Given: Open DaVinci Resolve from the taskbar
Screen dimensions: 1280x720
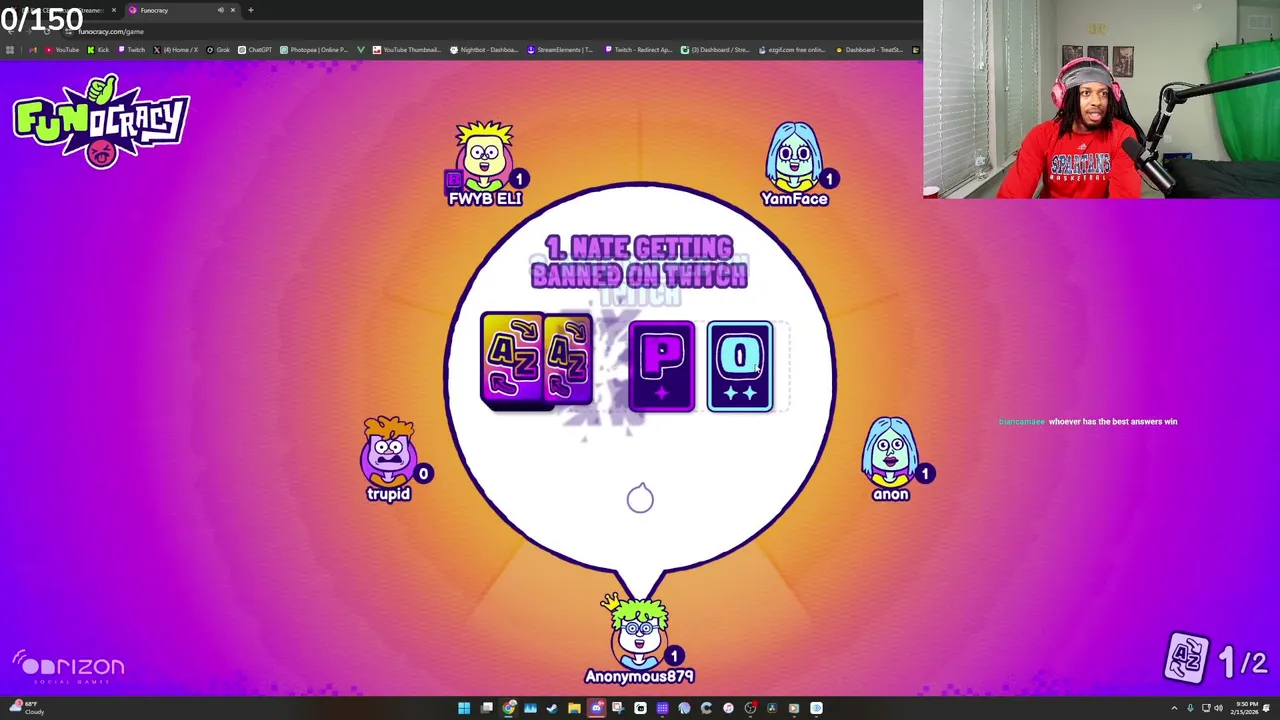Looking at the screenshot, I should click(x=772, y=708).
